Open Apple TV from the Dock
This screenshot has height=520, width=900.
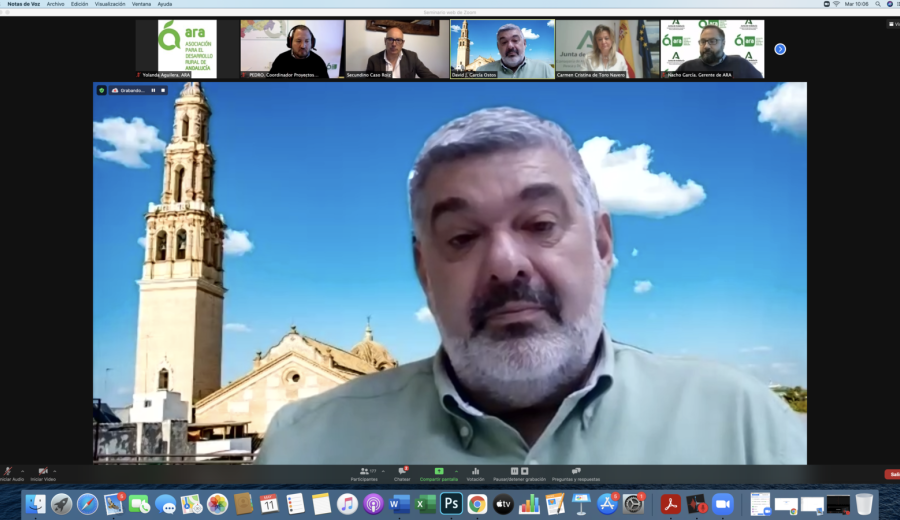[503, 505]
